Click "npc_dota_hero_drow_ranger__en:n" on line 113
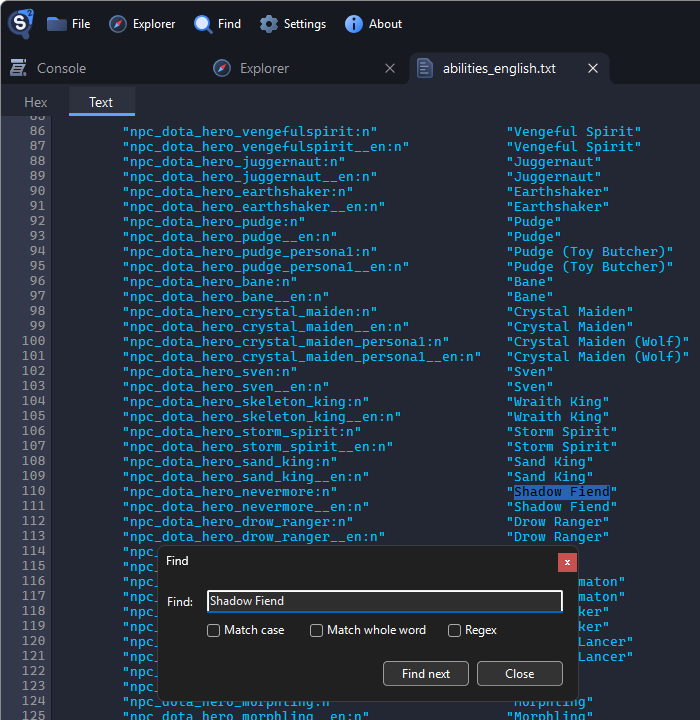Viewport: 700px width, 720px height. (254, 537)
